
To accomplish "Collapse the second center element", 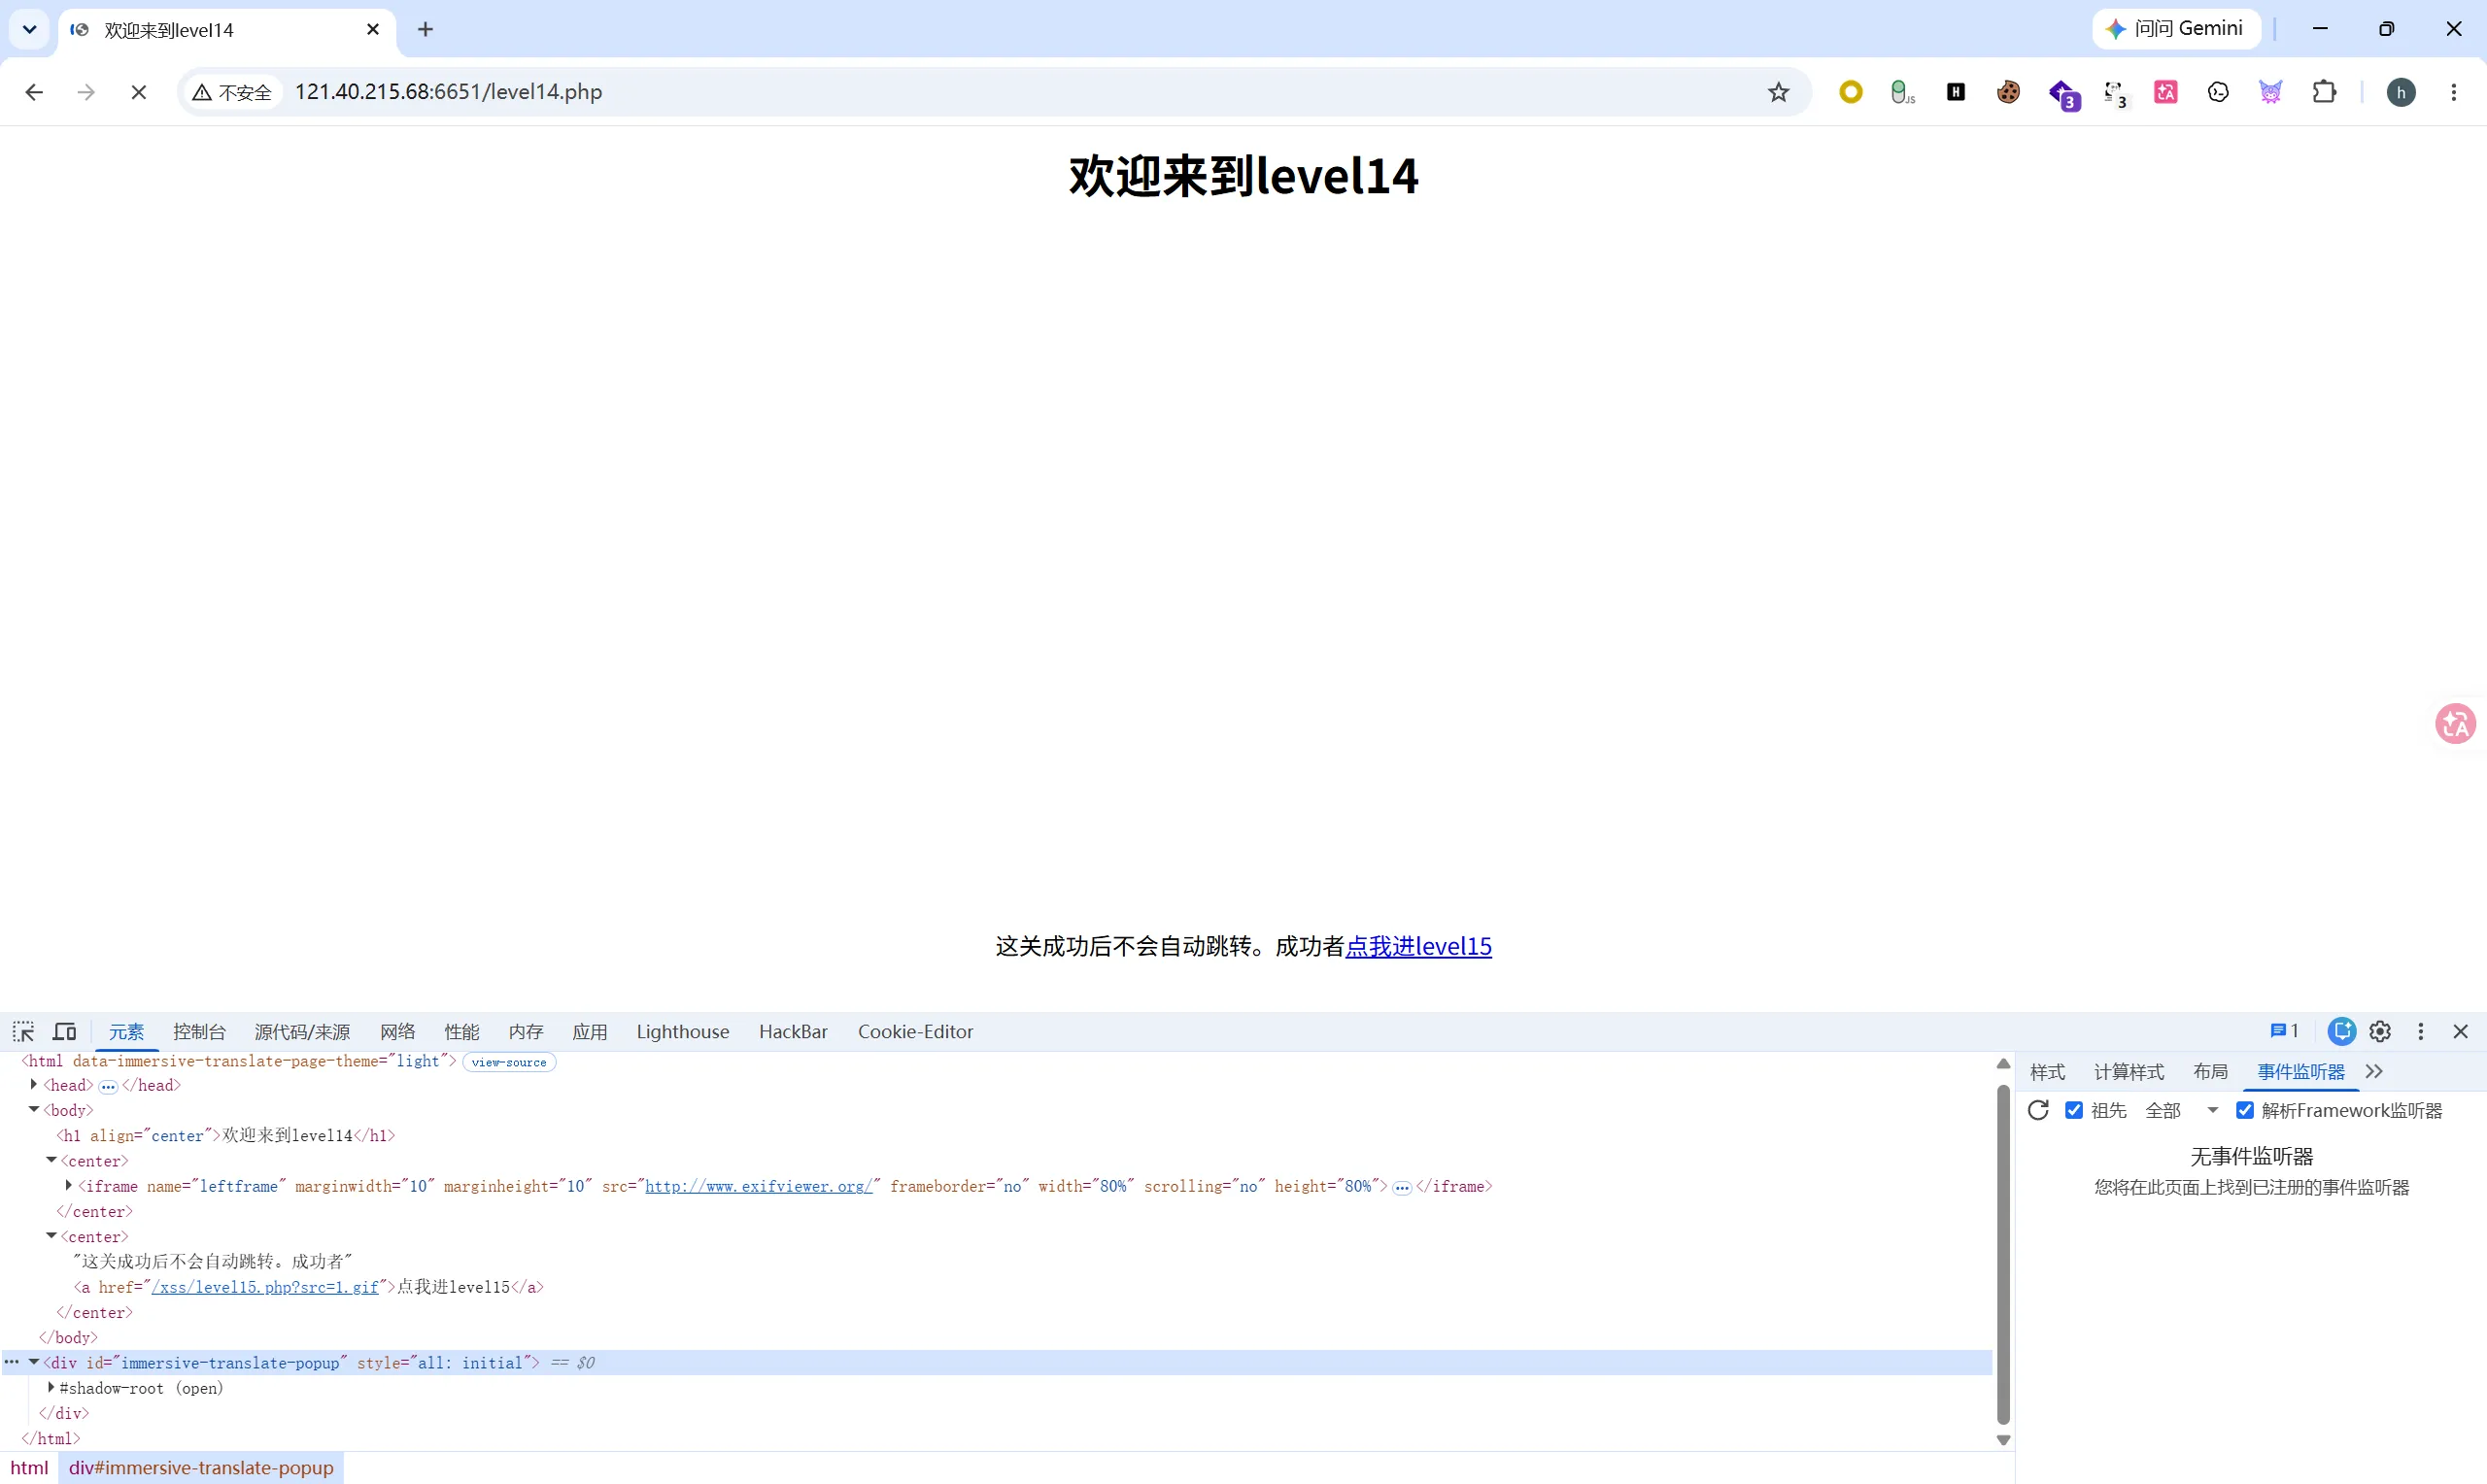I will [x=51, y=1236].
